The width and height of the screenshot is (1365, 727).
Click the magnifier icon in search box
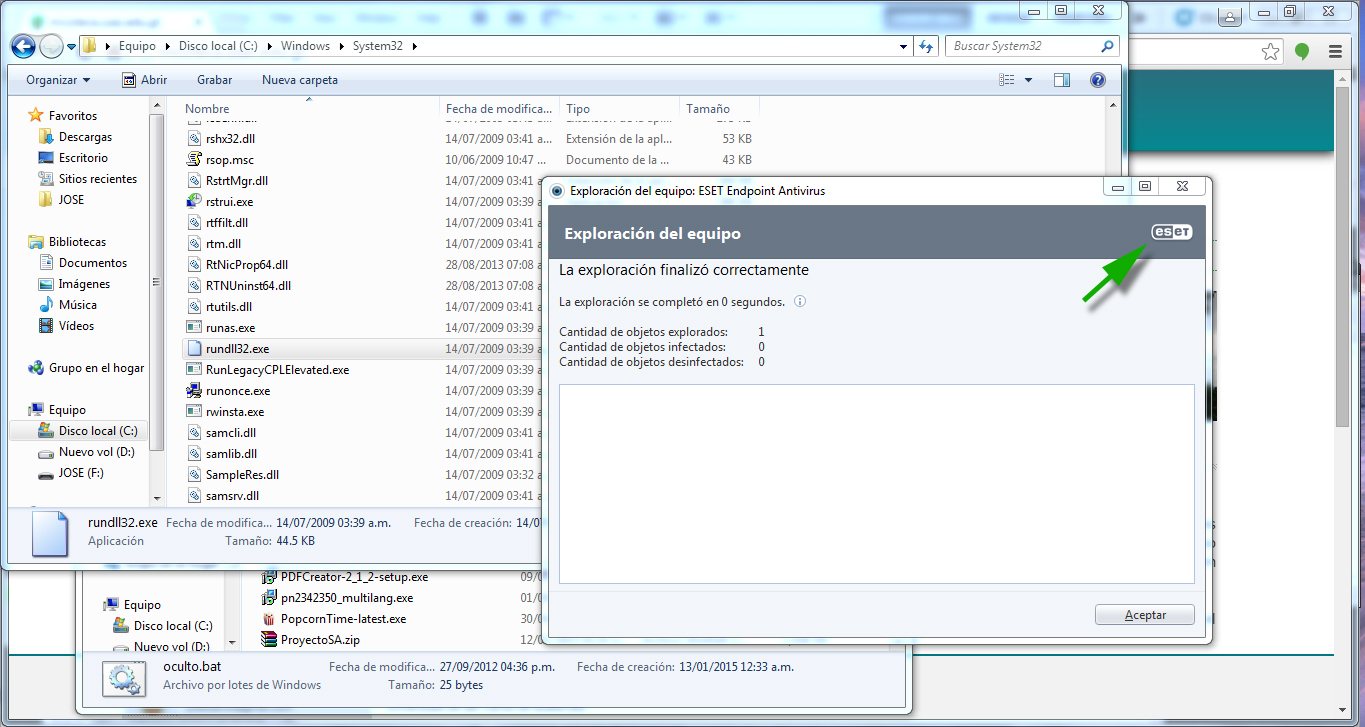pos(1107,46)
